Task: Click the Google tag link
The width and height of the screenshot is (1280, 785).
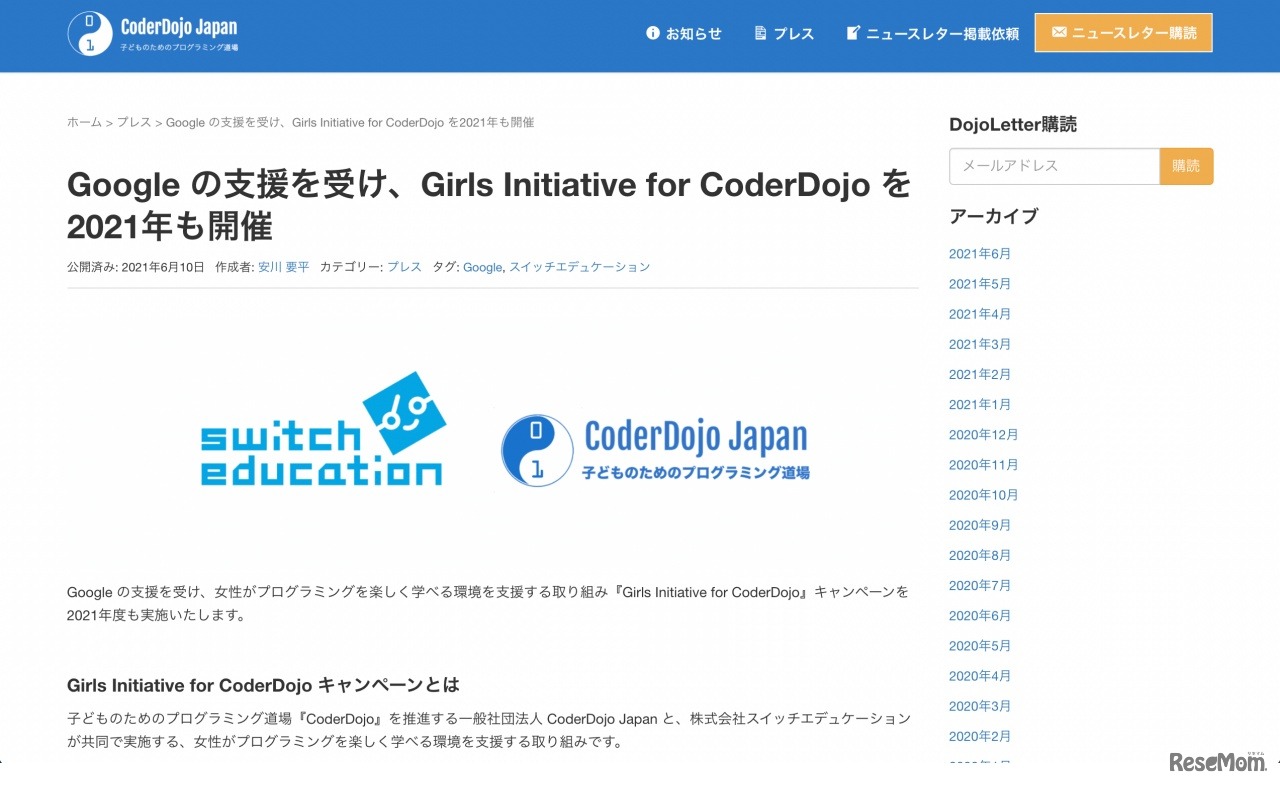Action: tap(482, 267)
